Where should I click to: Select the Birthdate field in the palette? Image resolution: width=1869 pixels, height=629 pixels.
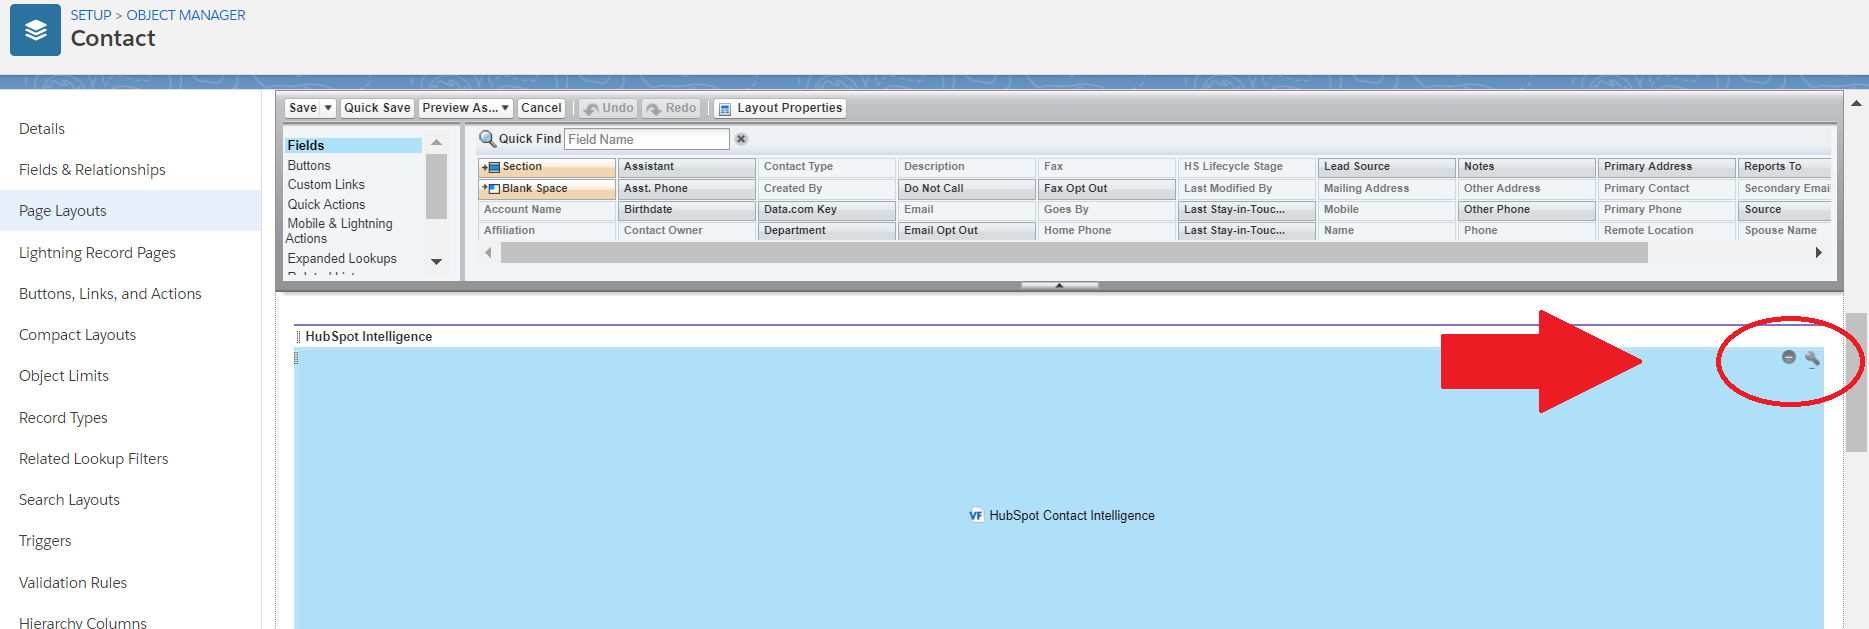(x=687, y=209)
